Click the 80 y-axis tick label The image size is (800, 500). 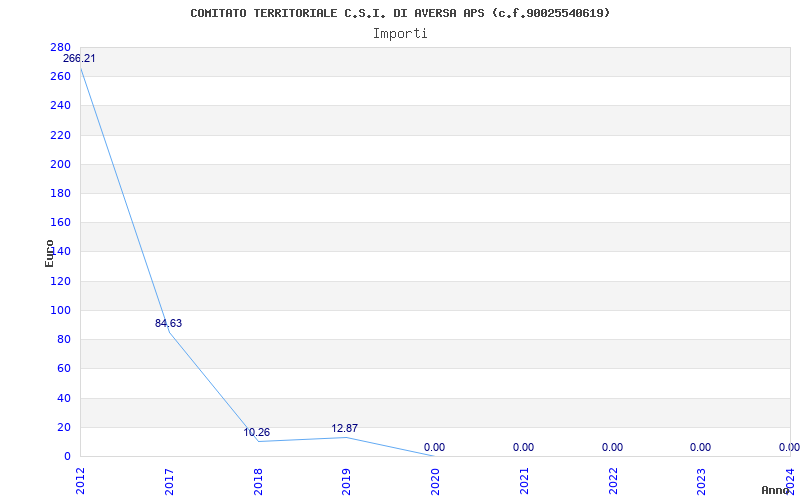(63, 339)
